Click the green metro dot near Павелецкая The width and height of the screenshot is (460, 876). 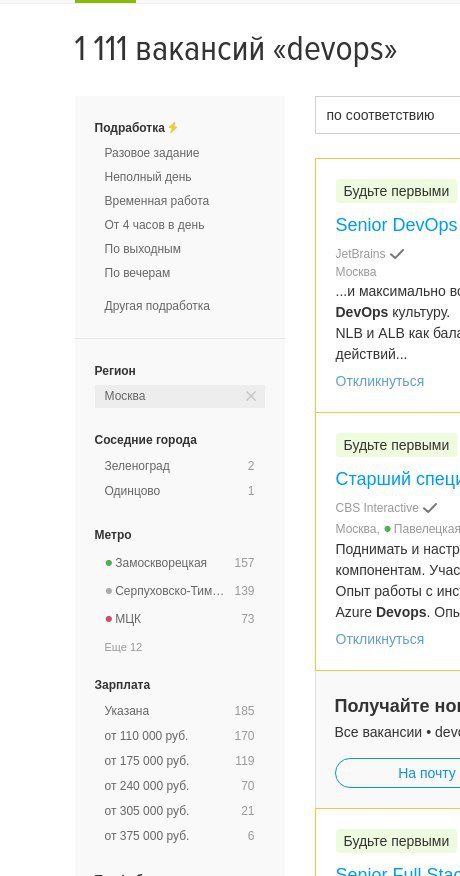(x=387, y=529)
